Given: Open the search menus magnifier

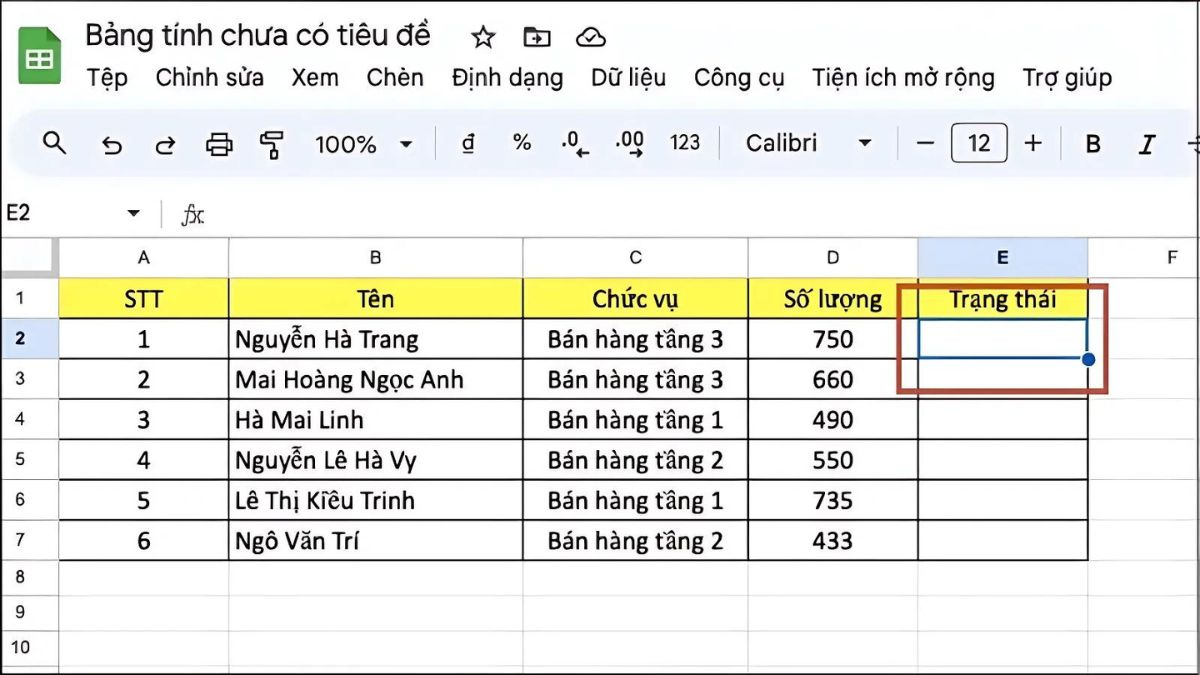Looking at the screenshot, I should pos(55,143).
